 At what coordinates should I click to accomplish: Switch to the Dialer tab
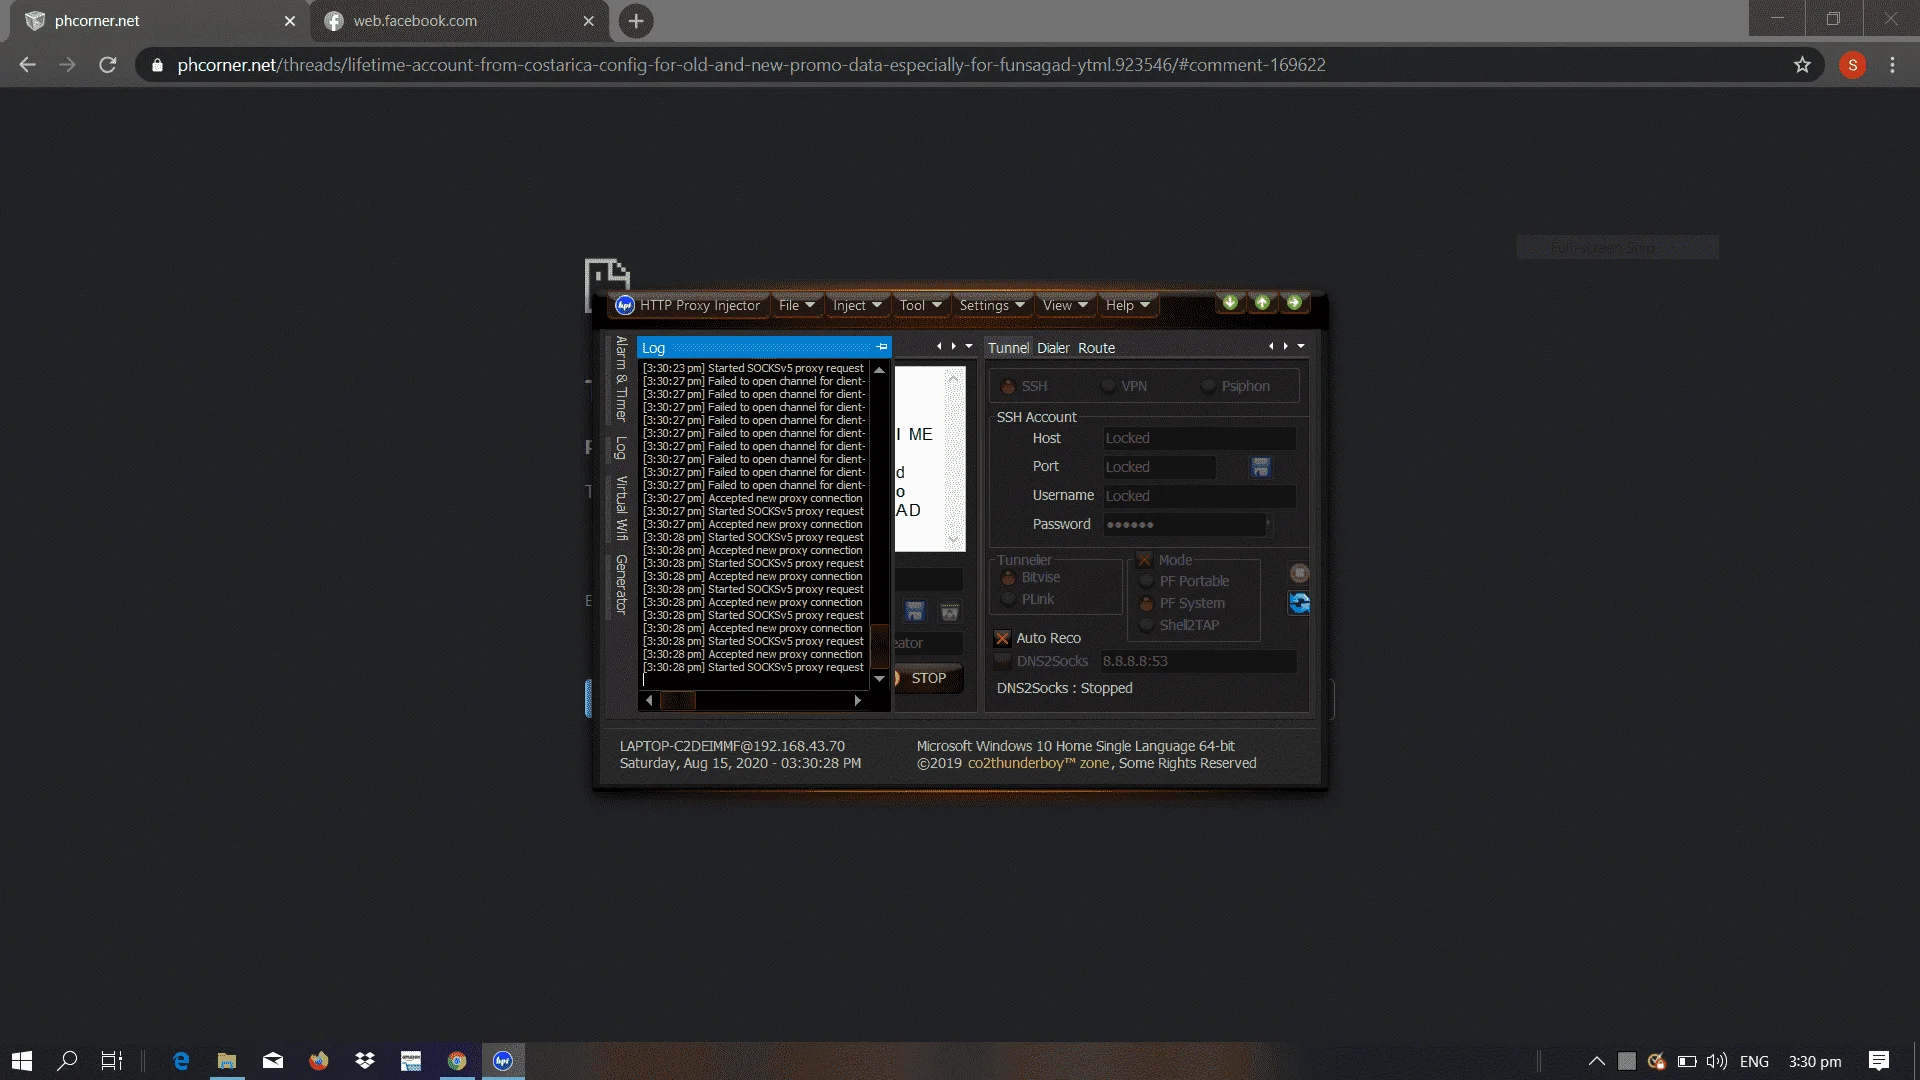(1053, 348)
